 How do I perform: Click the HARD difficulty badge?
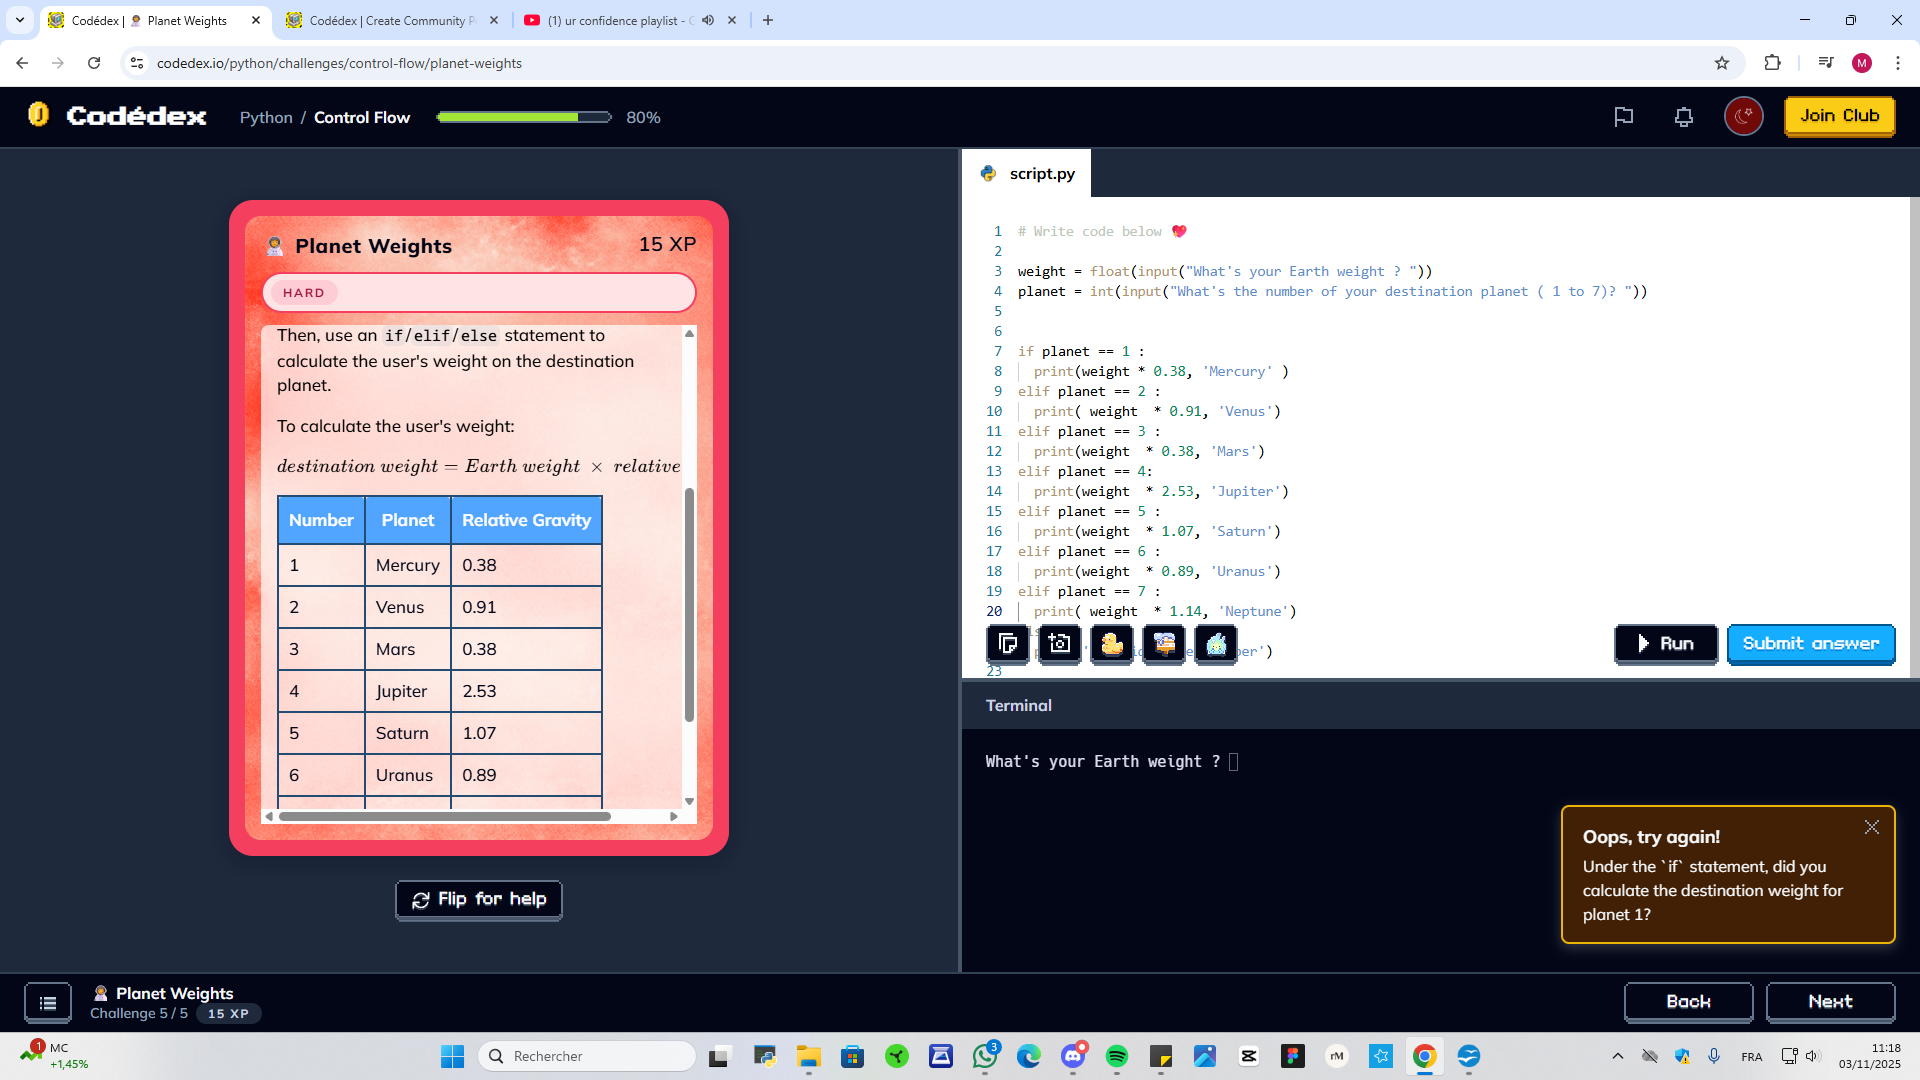304,293
